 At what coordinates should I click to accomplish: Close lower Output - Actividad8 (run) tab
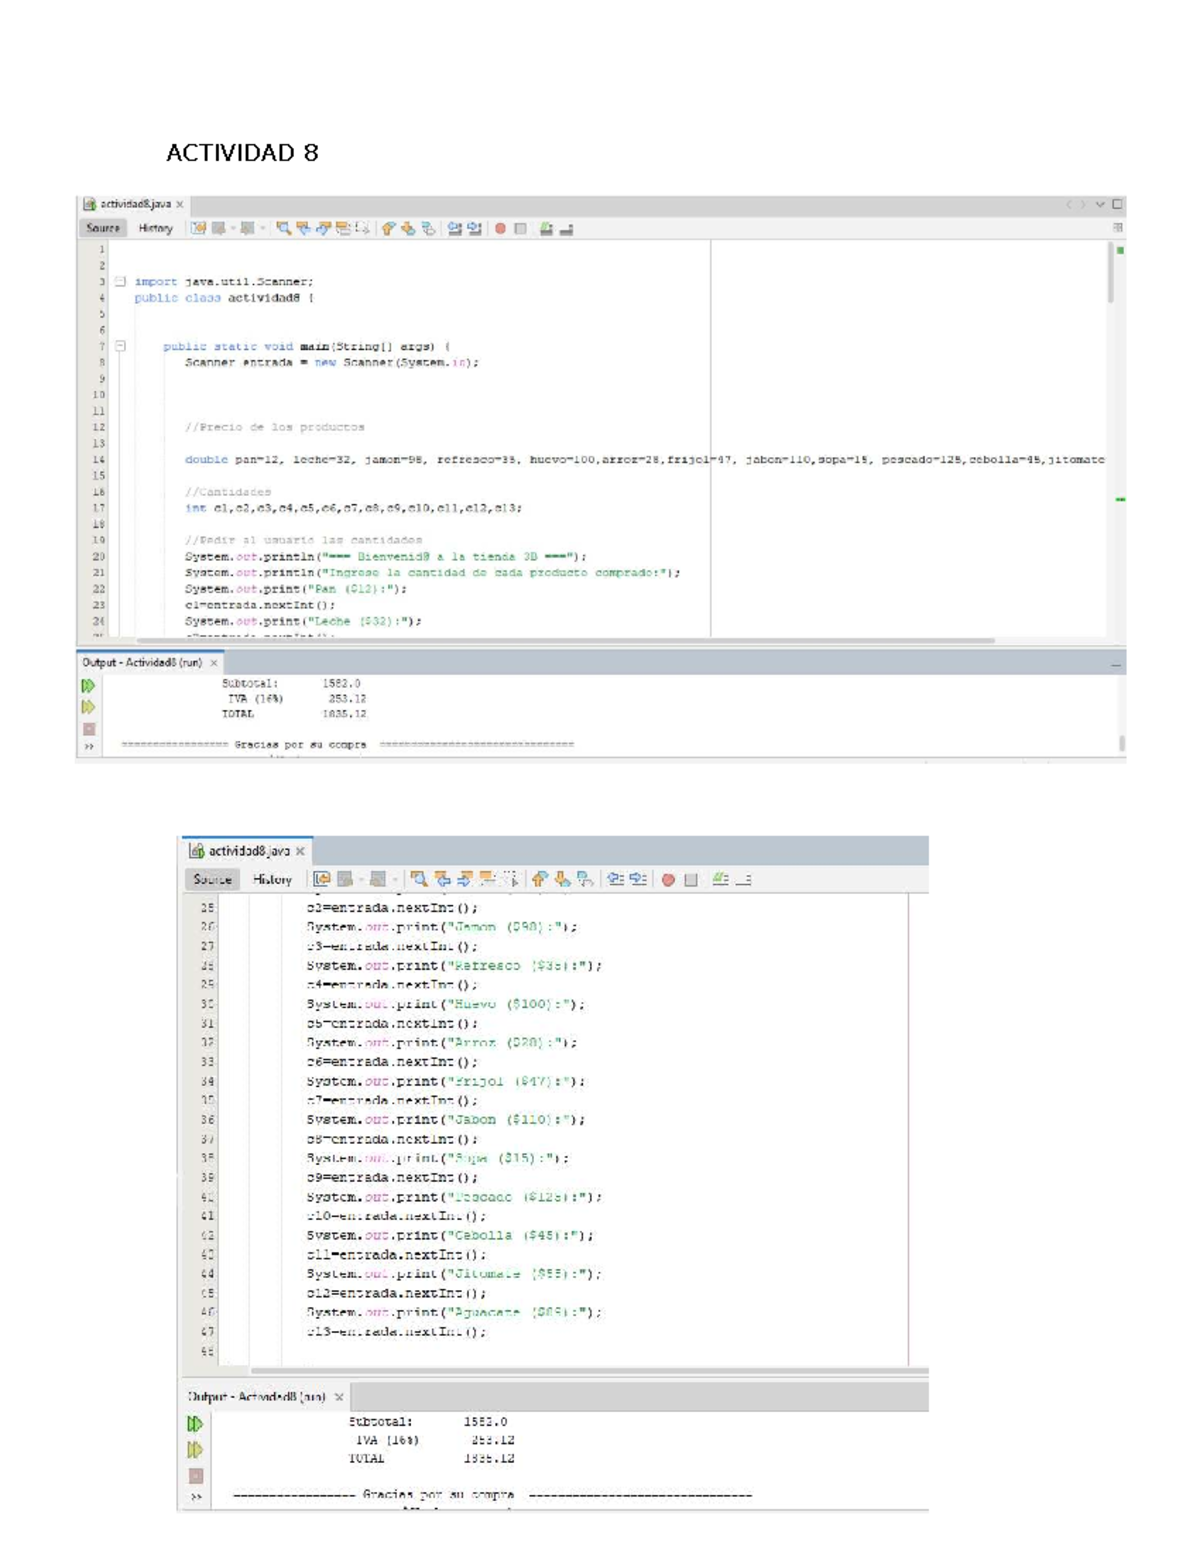[339, 1397]
